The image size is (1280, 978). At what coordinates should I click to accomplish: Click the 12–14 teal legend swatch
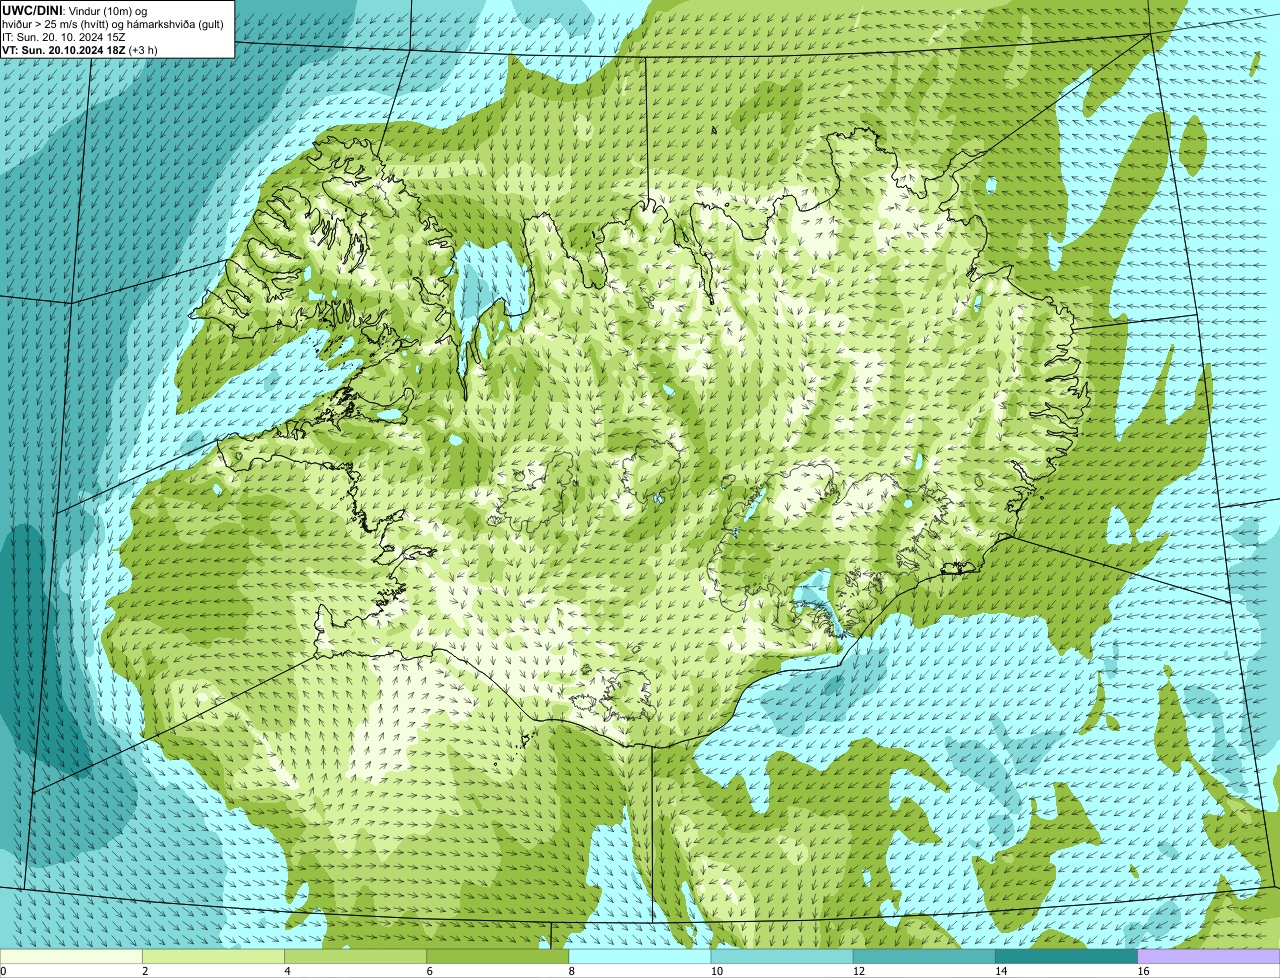pyautogui.click(x=924, y=957)
